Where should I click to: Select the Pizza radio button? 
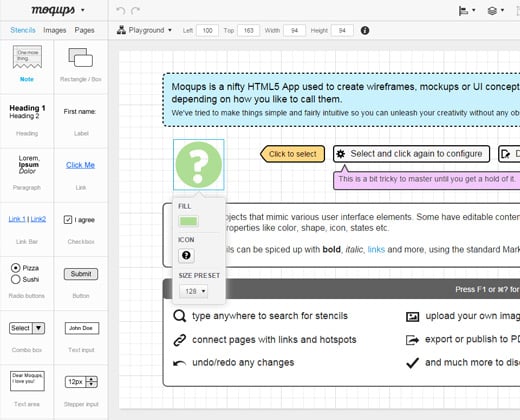(x=15, y=268)
